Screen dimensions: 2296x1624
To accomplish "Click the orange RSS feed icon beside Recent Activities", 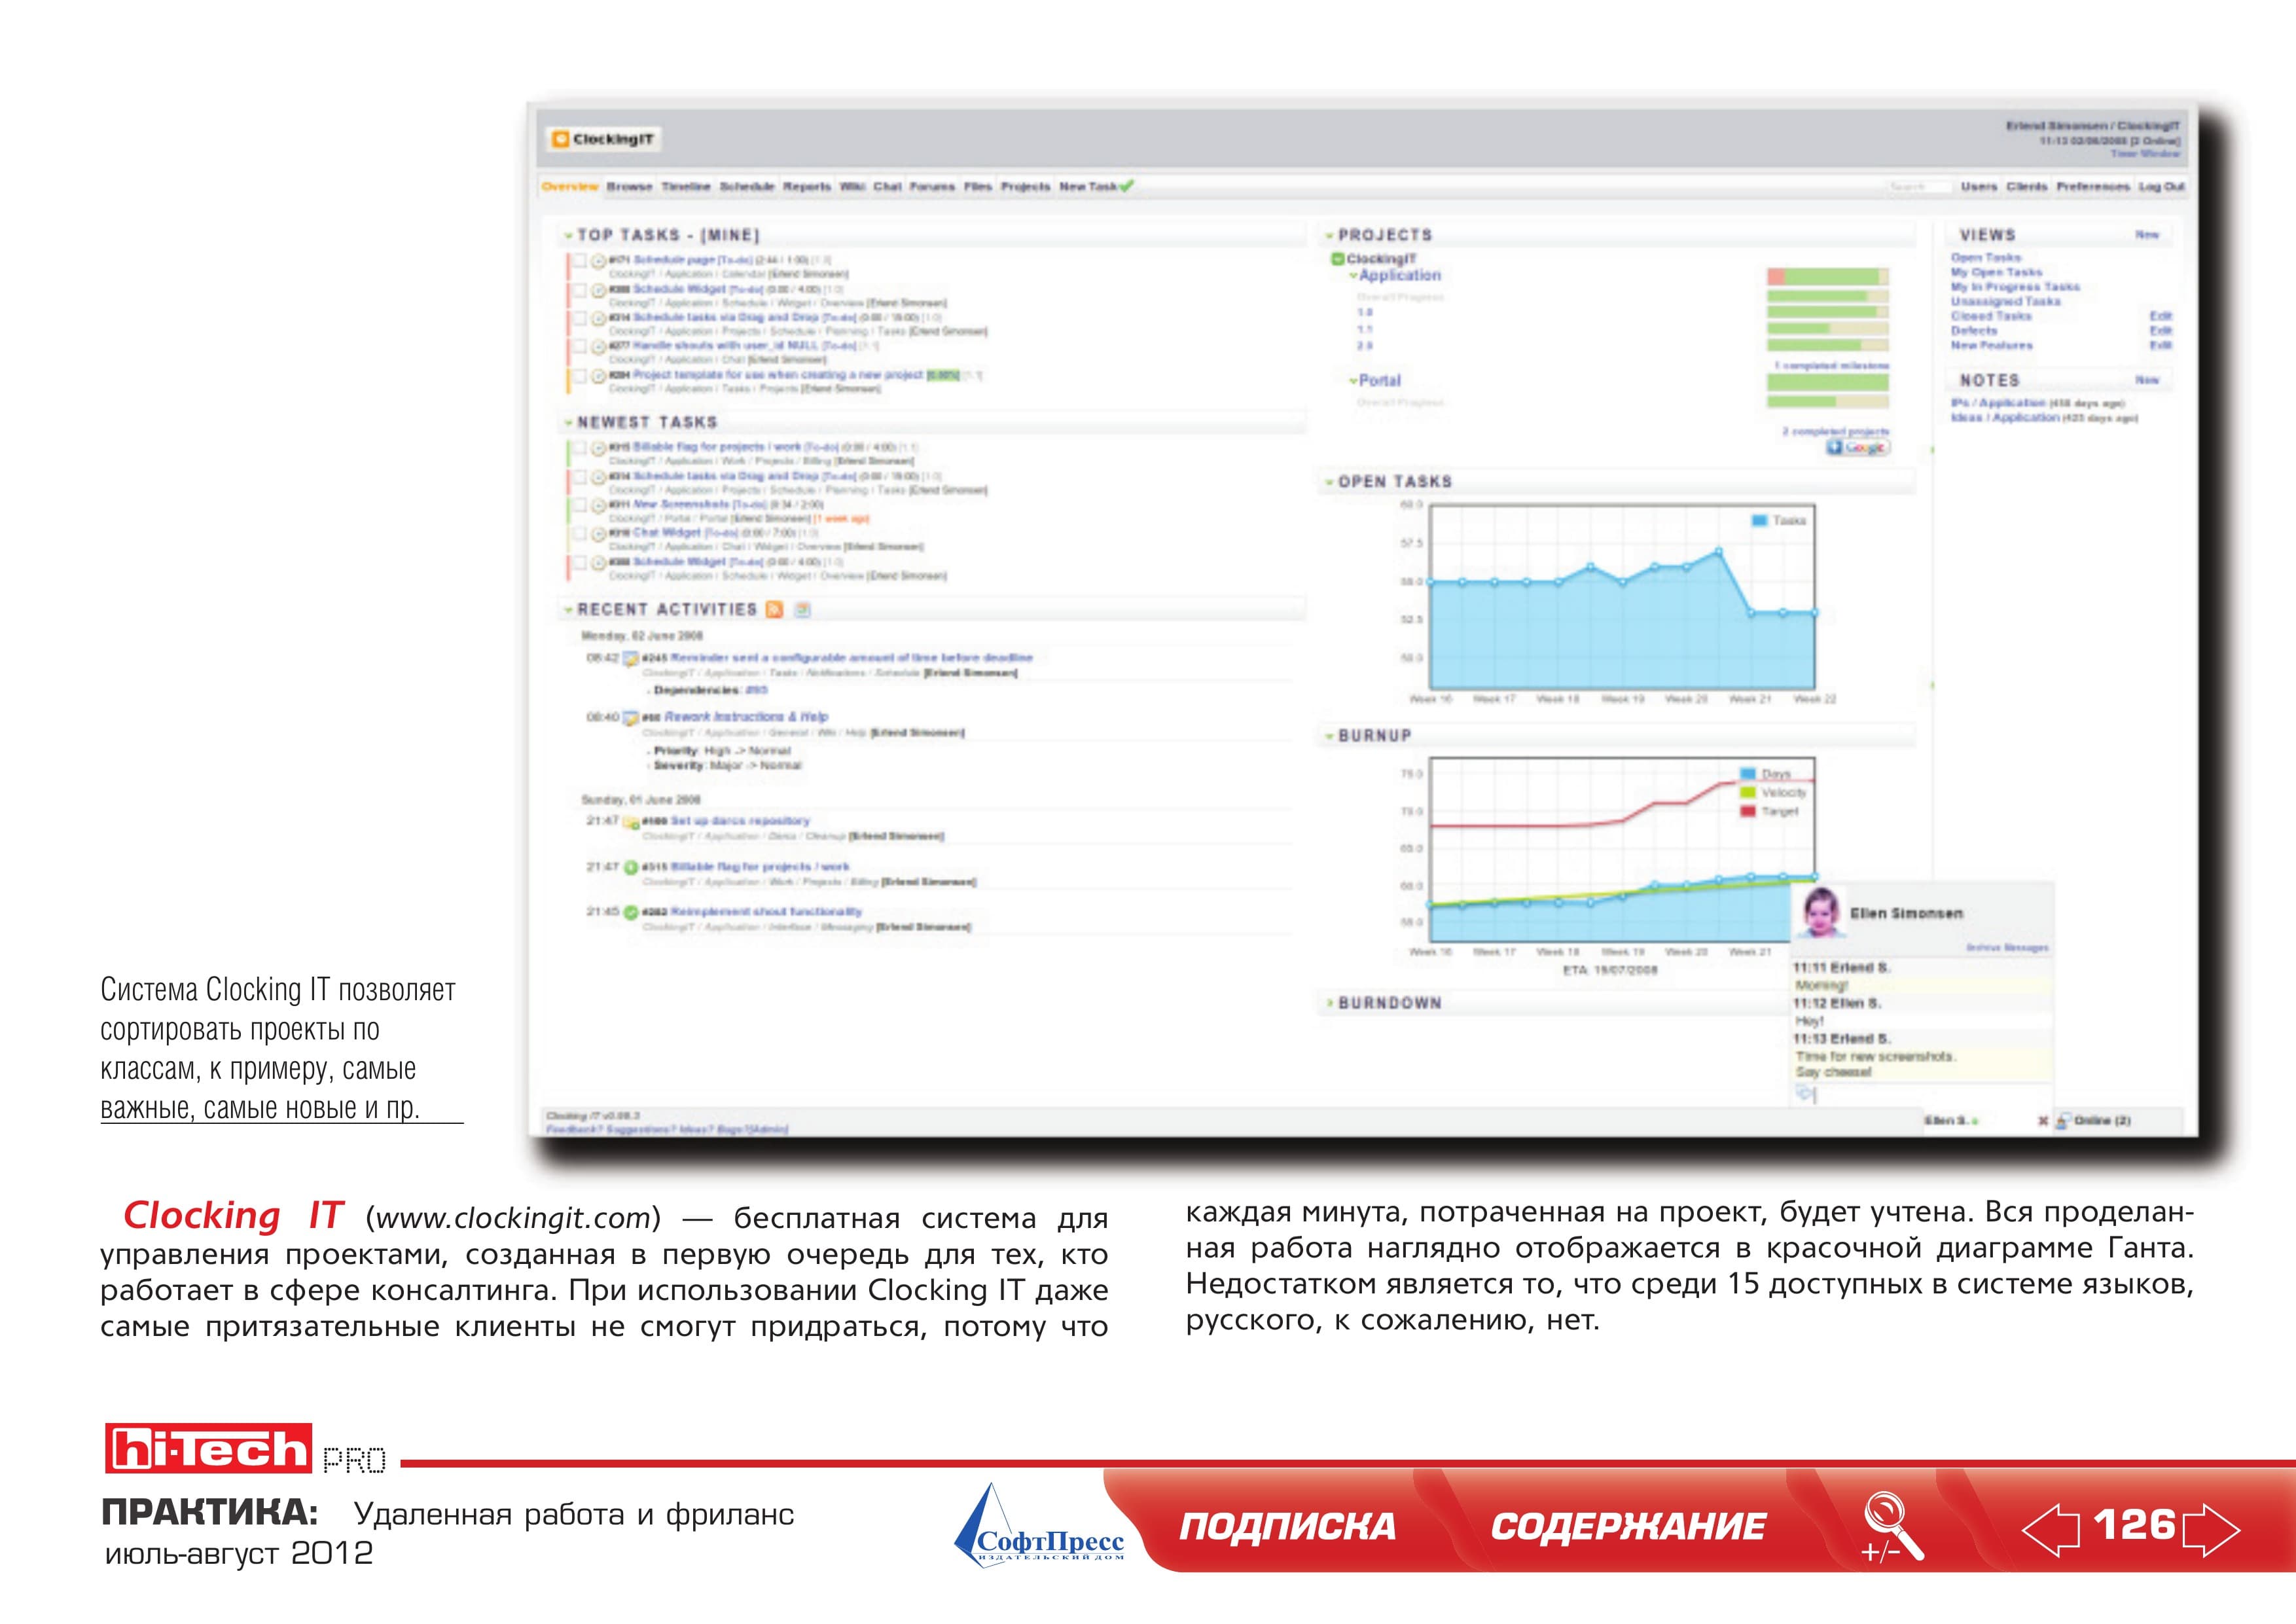I will (774, 610).
